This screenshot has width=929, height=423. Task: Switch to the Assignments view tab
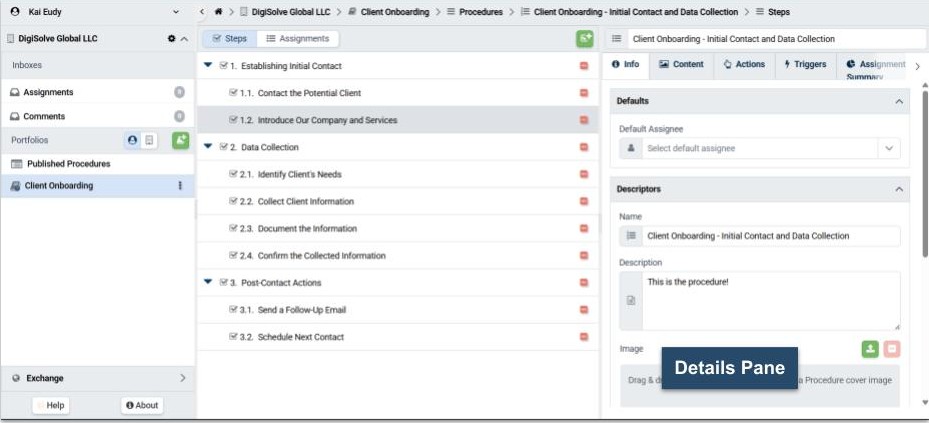[x=296, y=38]
